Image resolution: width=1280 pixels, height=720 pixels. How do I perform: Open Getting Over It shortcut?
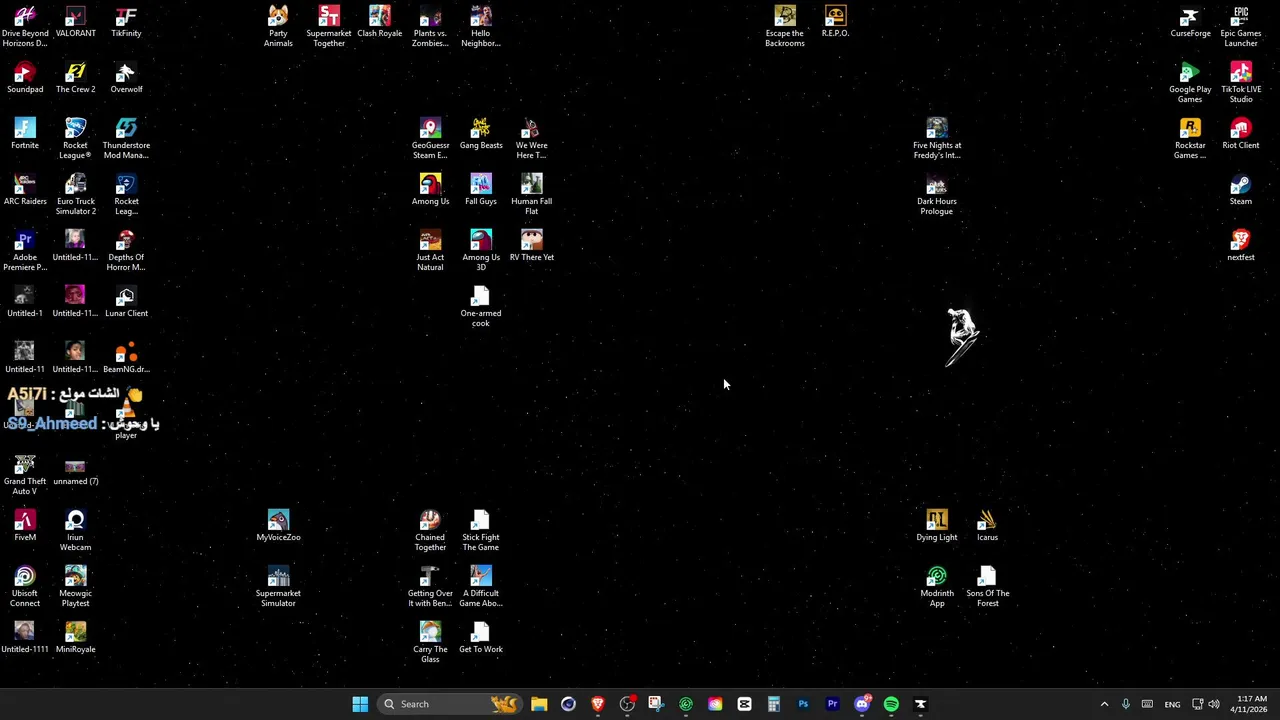[x=430, y=587]
